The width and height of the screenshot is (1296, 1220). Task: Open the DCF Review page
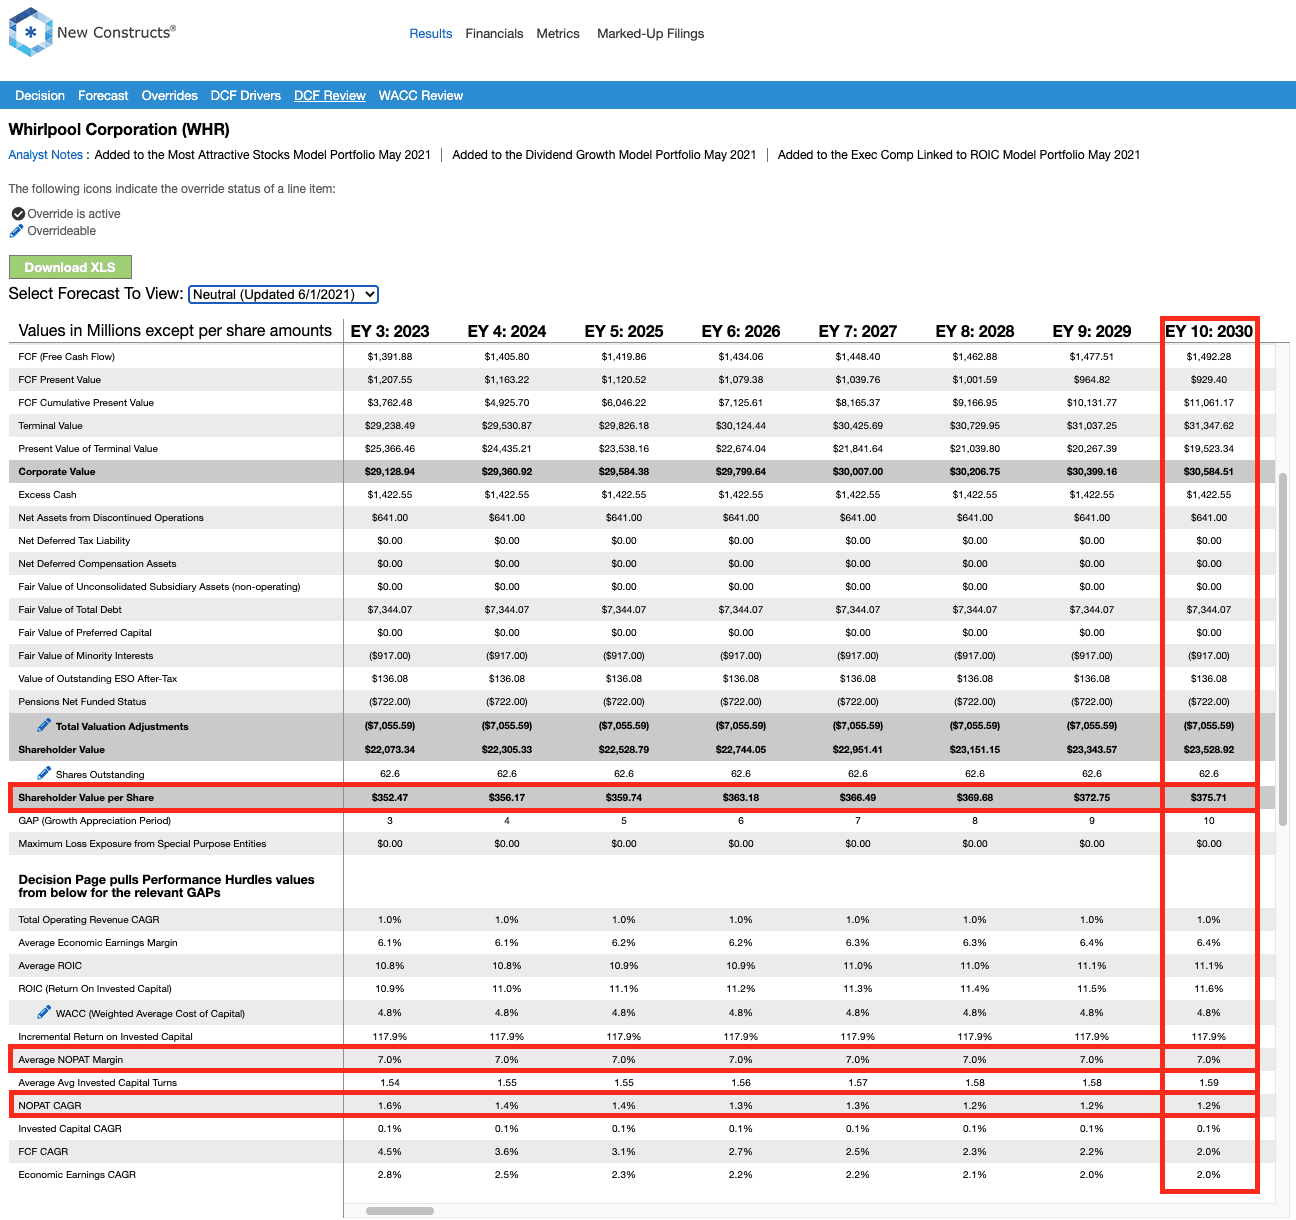click(x=330, y=96)
